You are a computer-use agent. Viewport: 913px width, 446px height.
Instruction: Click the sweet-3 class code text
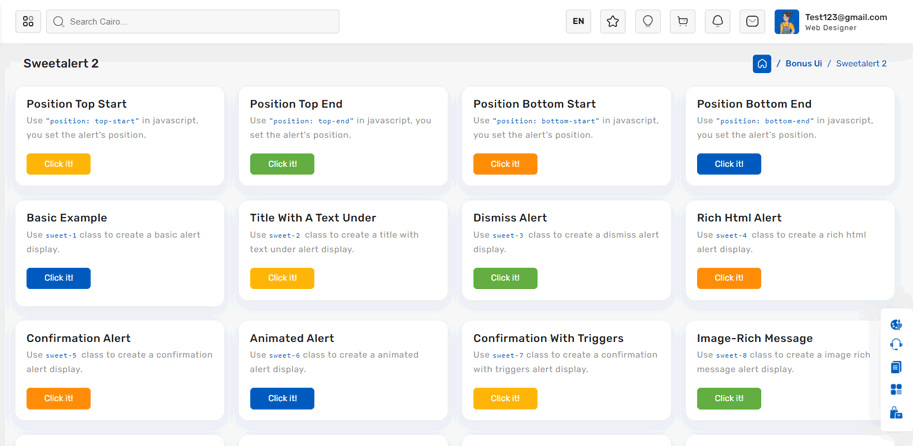coord(508,235)
